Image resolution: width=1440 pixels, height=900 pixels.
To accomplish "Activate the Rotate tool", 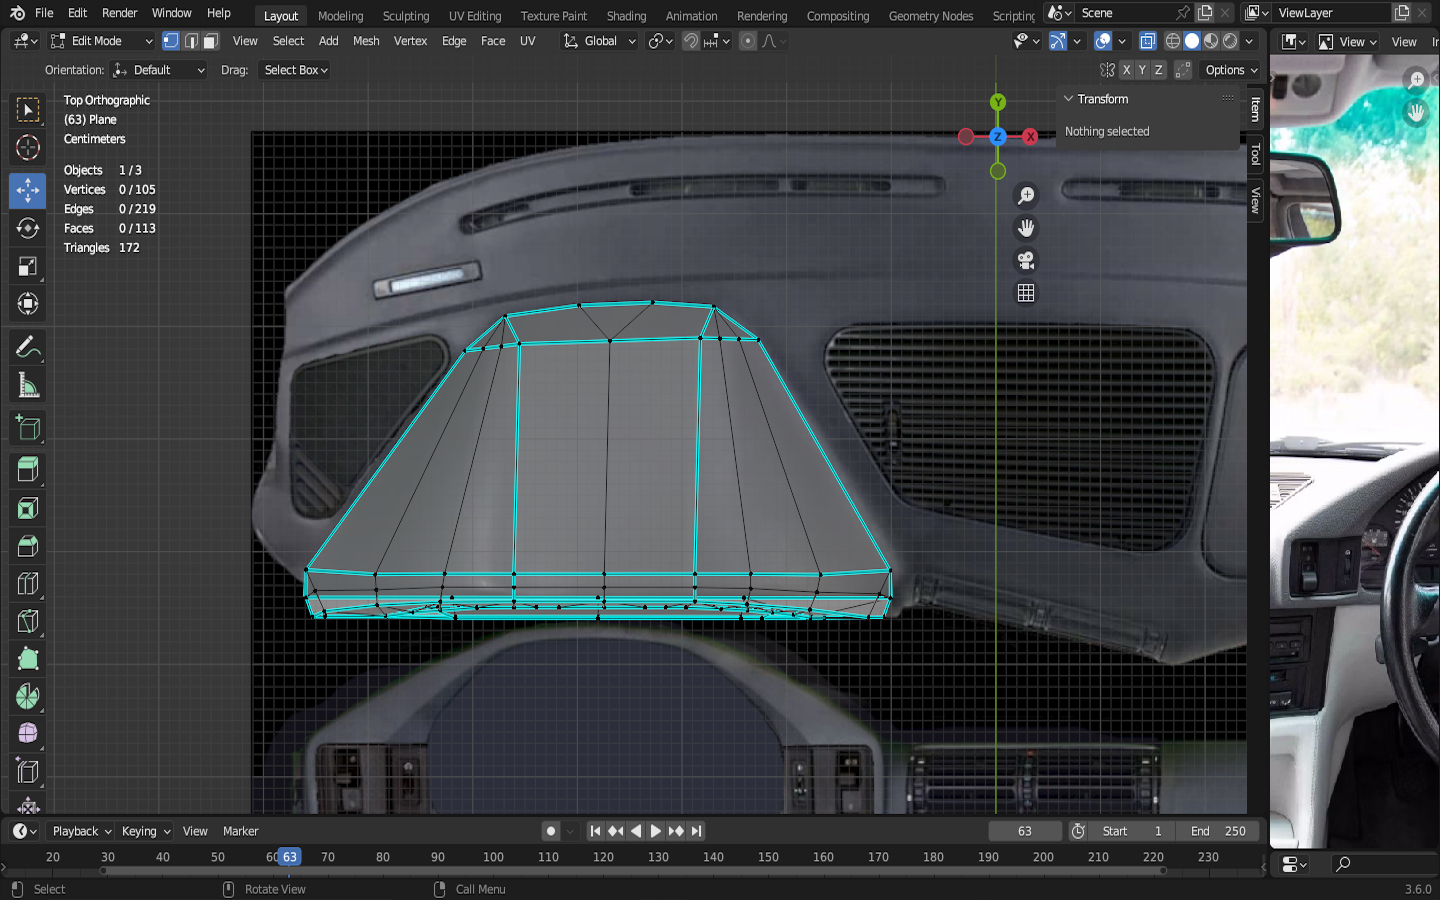I will coord(28,228).
